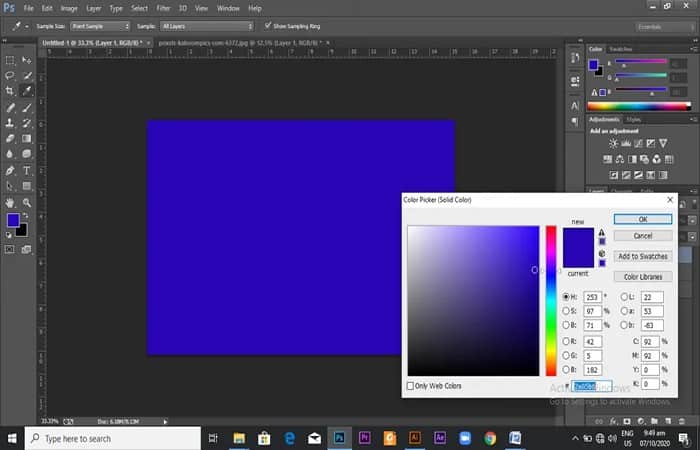Open the File menu

click(29, 8)
